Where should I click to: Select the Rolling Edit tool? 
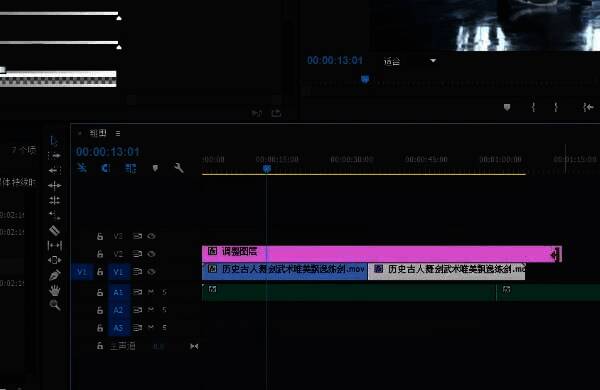(54, 201)
